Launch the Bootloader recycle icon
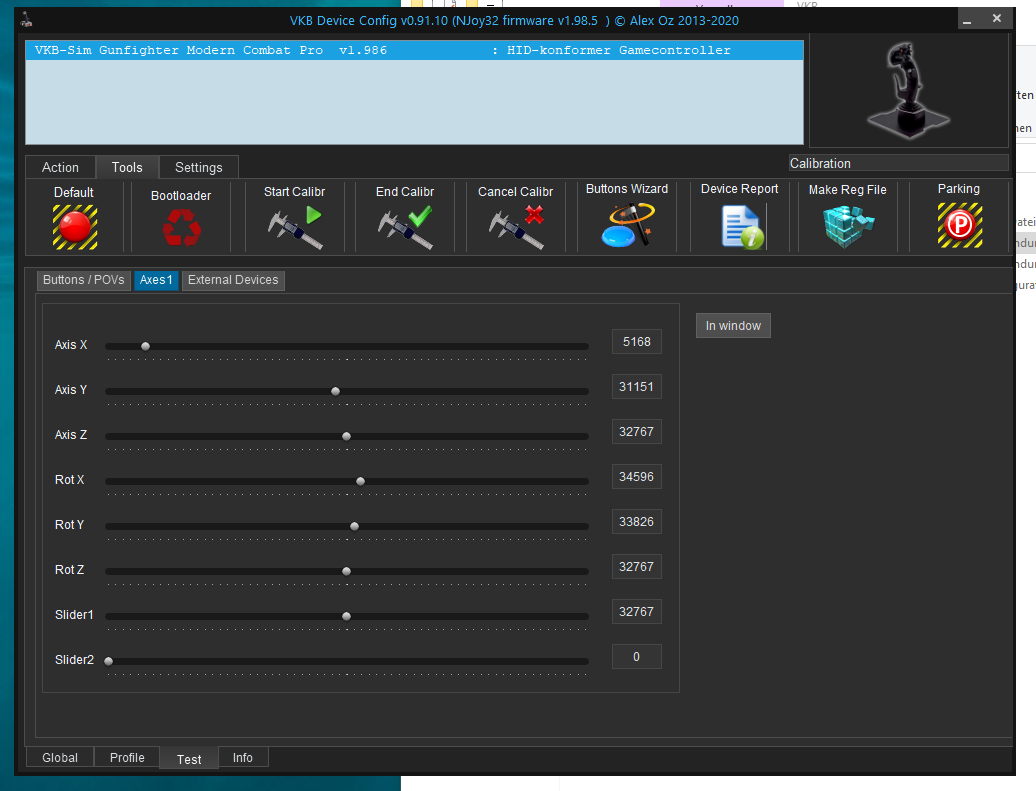The image size is (1036, 791). [x=182, y=227]
